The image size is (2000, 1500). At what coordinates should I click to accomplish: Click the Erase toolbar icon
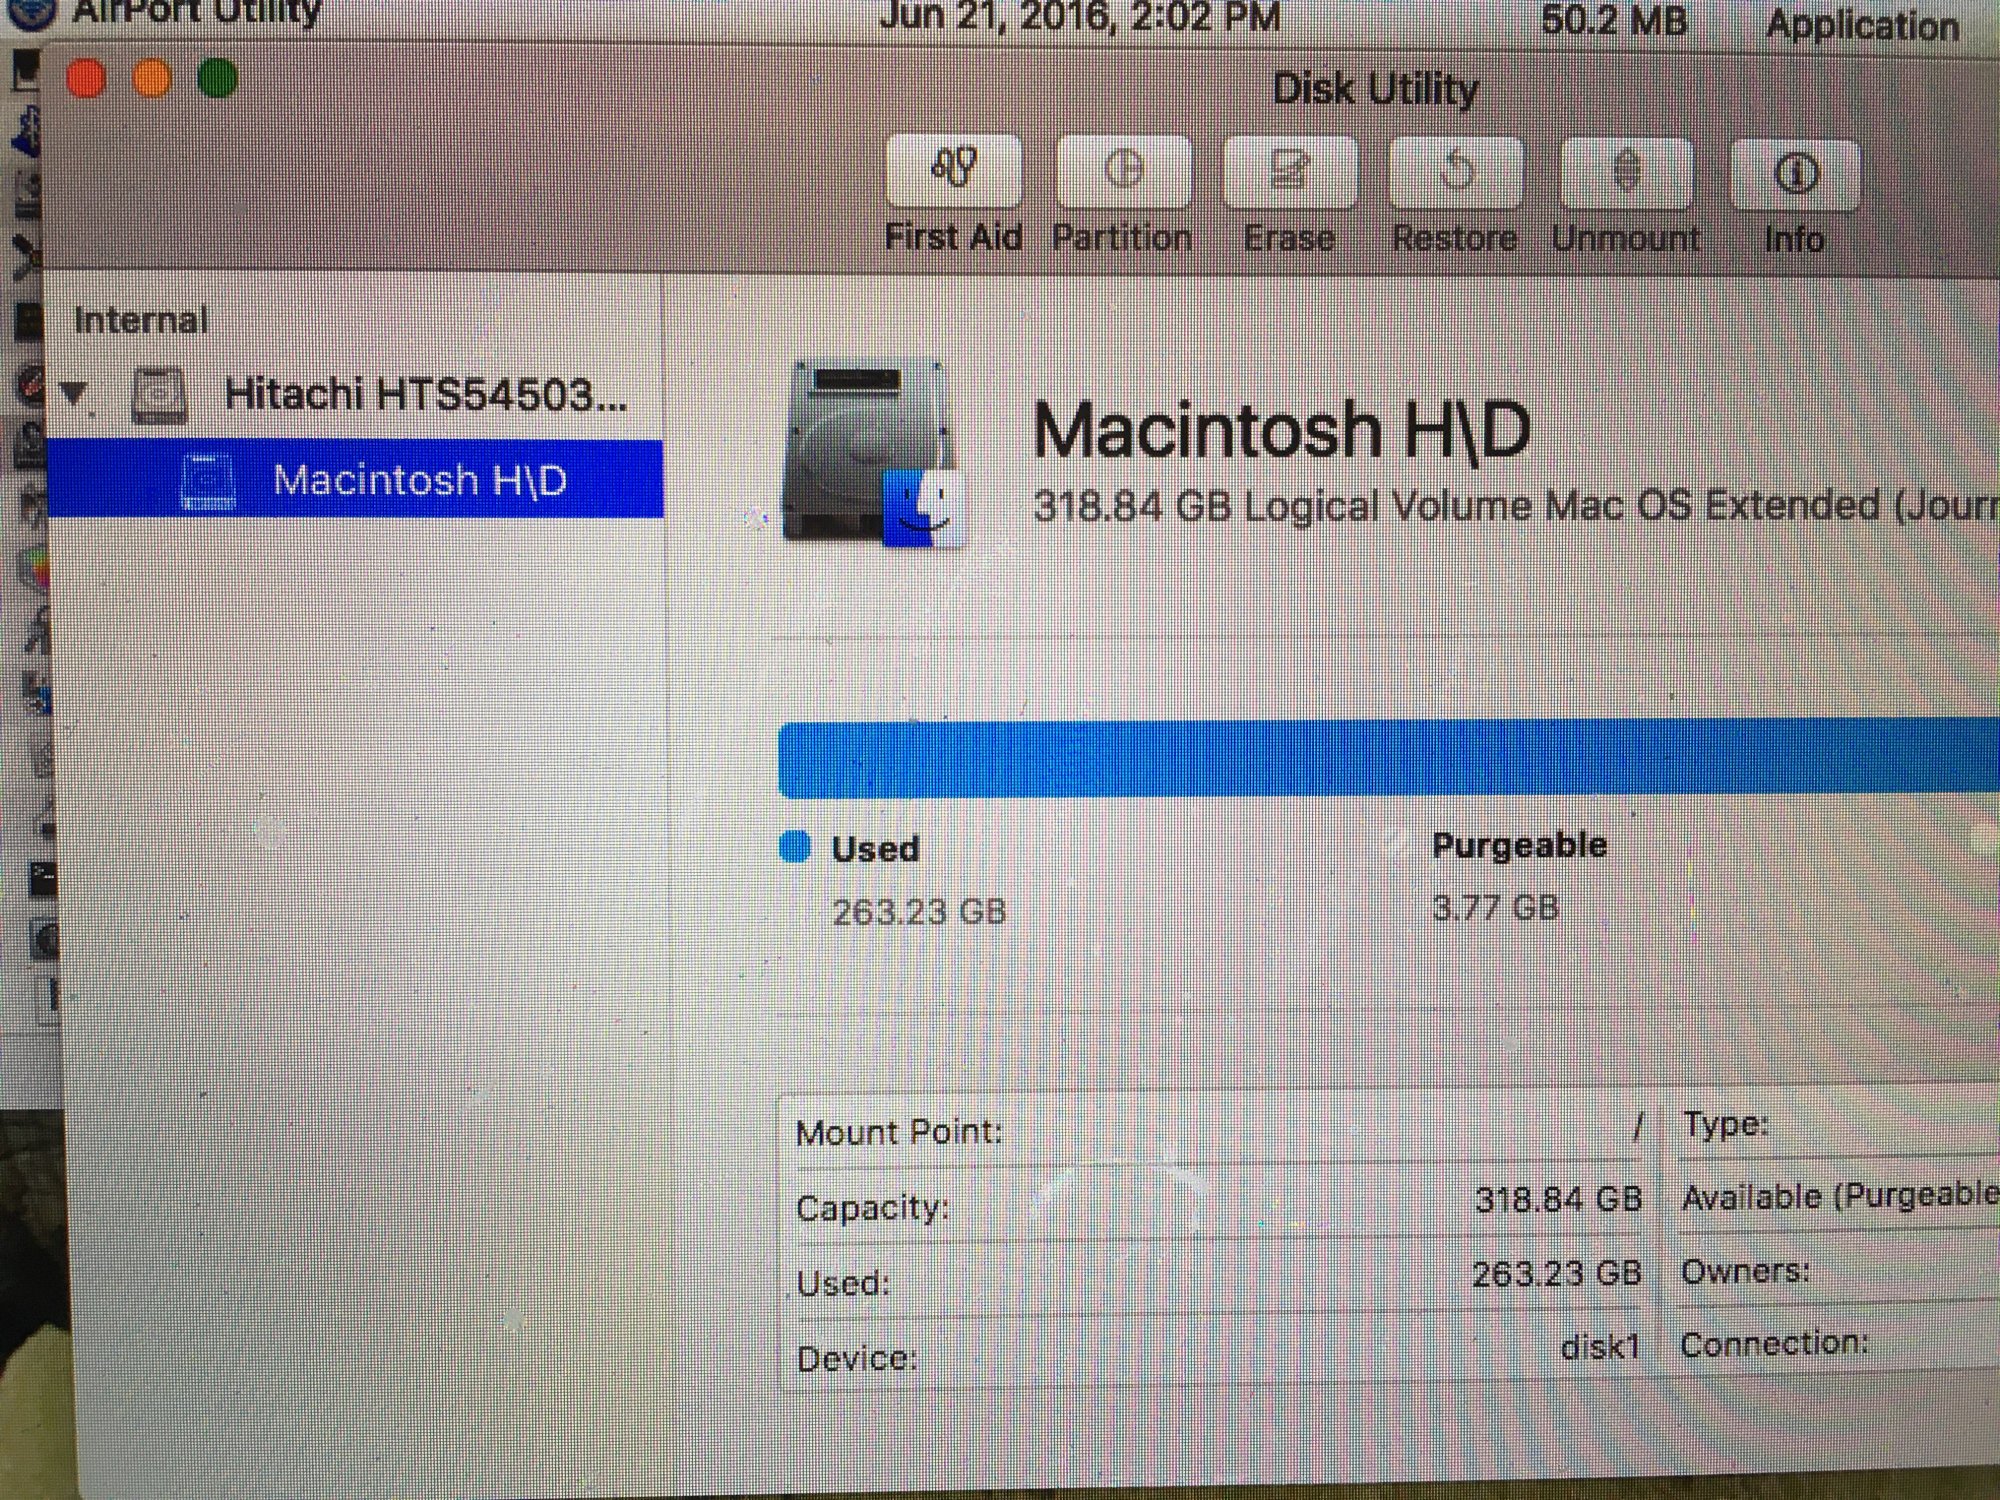click(1289, 171)
